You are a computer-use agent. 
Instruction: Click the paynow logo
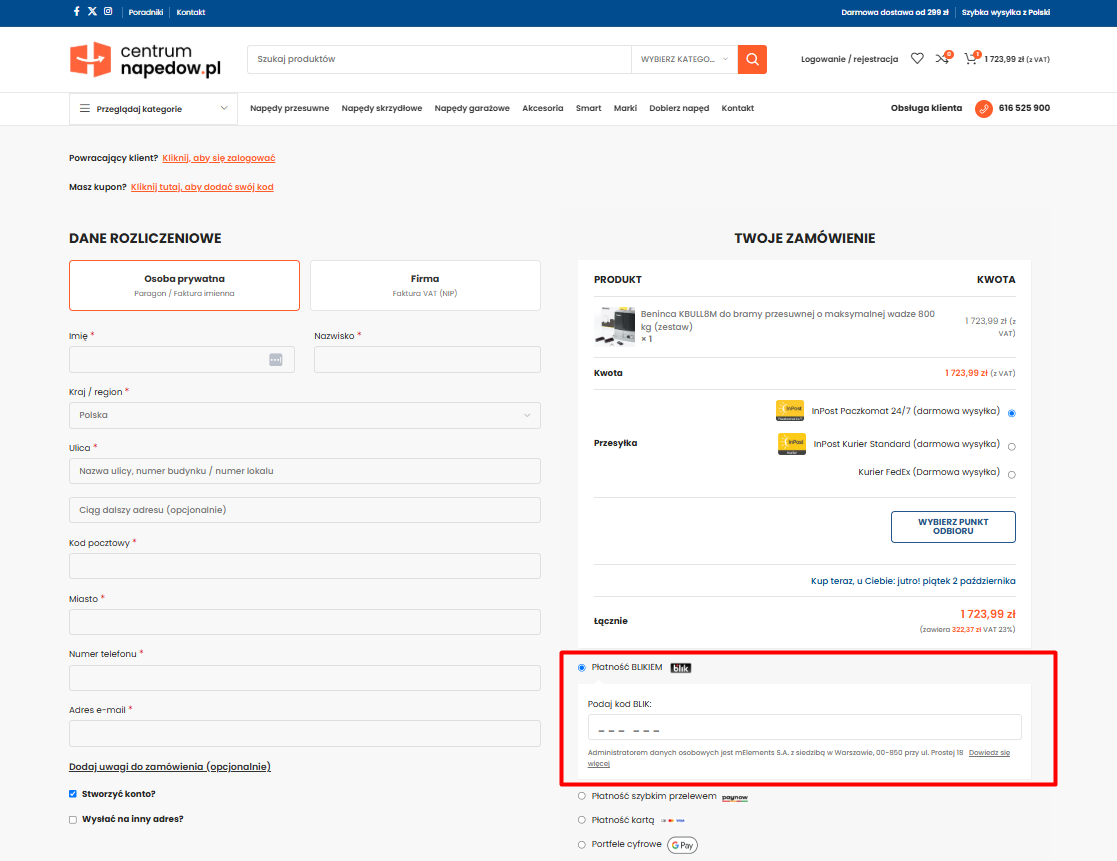734,797
